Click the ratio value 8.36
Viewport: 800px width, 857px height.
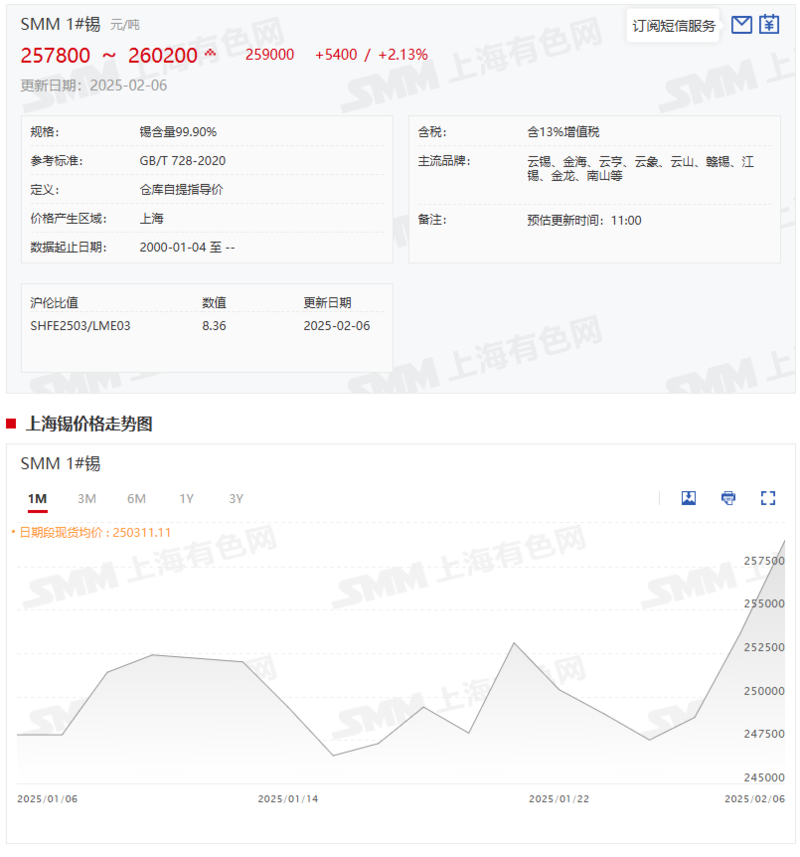(214, 326)
